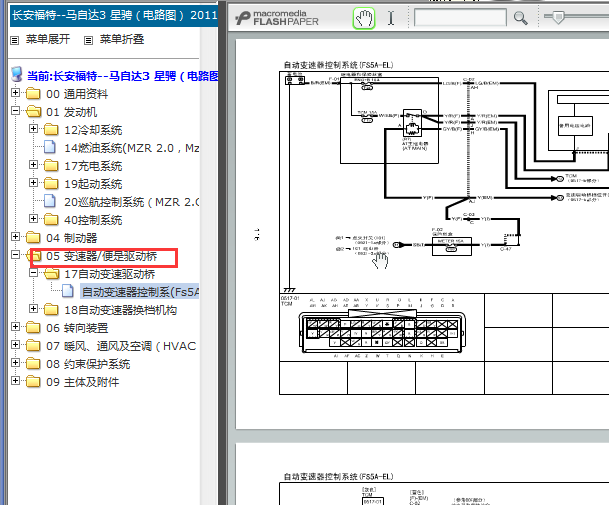Click the folder icon of 17充电系统
This screenshot has height=505, width=609.
click(51, 166)
